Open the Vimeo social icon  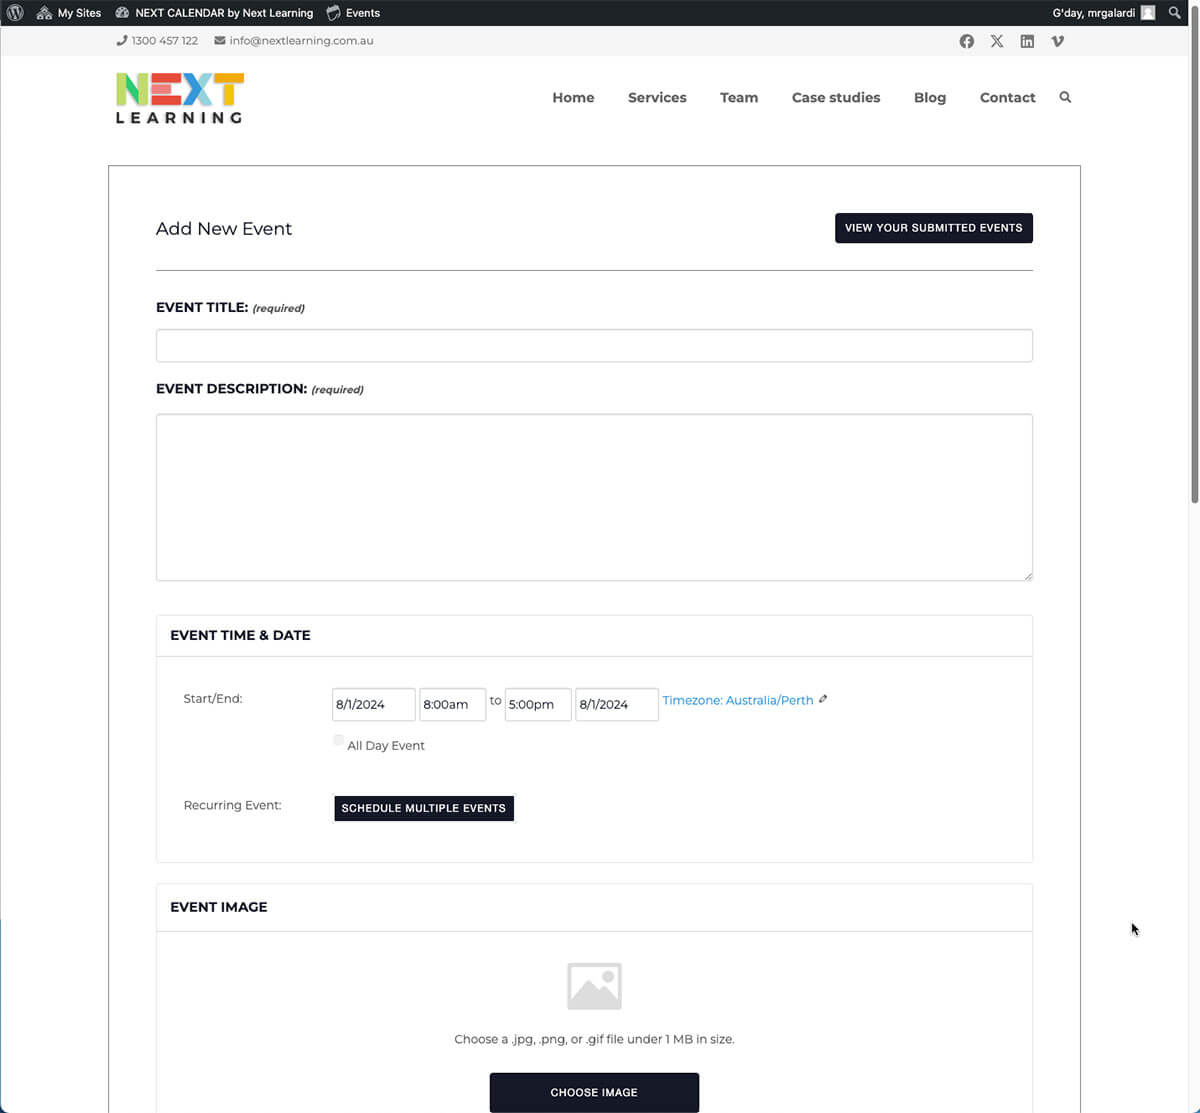[x=1058, y=41]
